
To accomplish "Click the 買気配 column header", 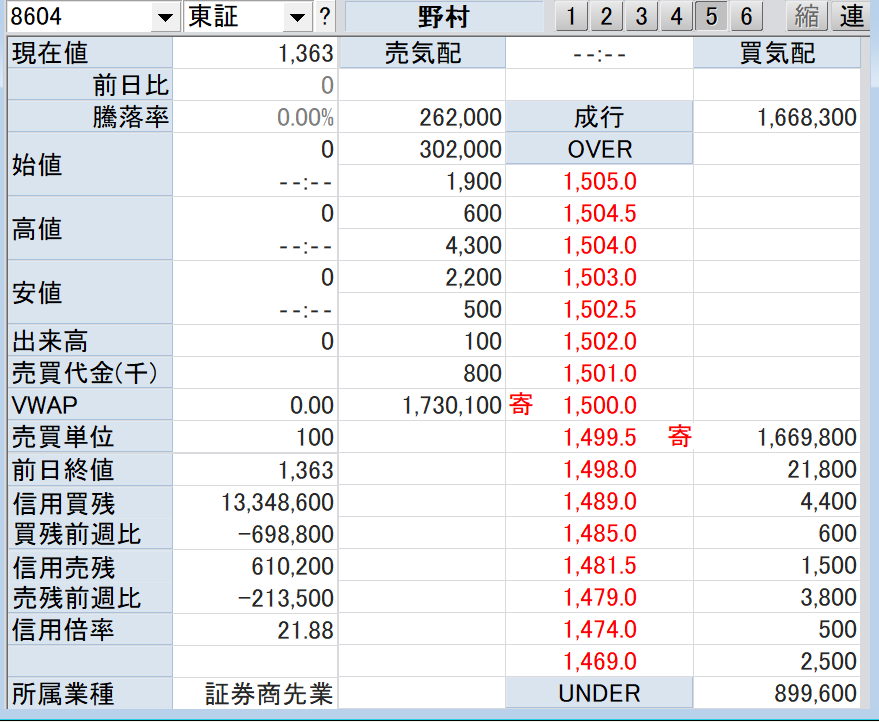I will [x=776, y=54].
